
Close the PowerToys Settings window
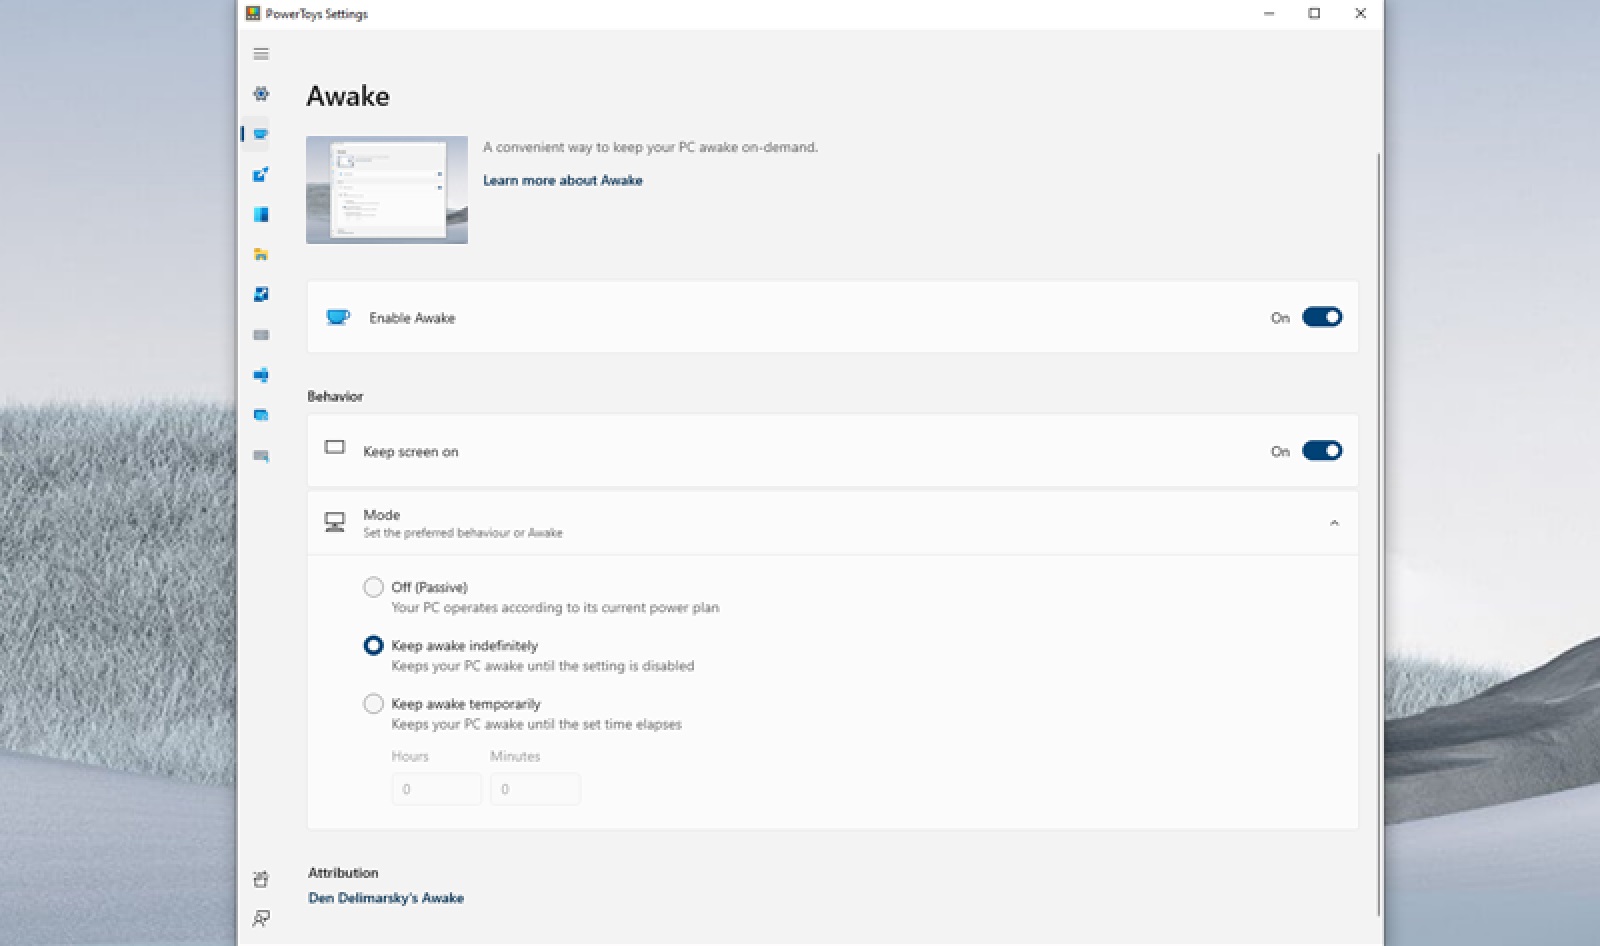point(1360,14)
